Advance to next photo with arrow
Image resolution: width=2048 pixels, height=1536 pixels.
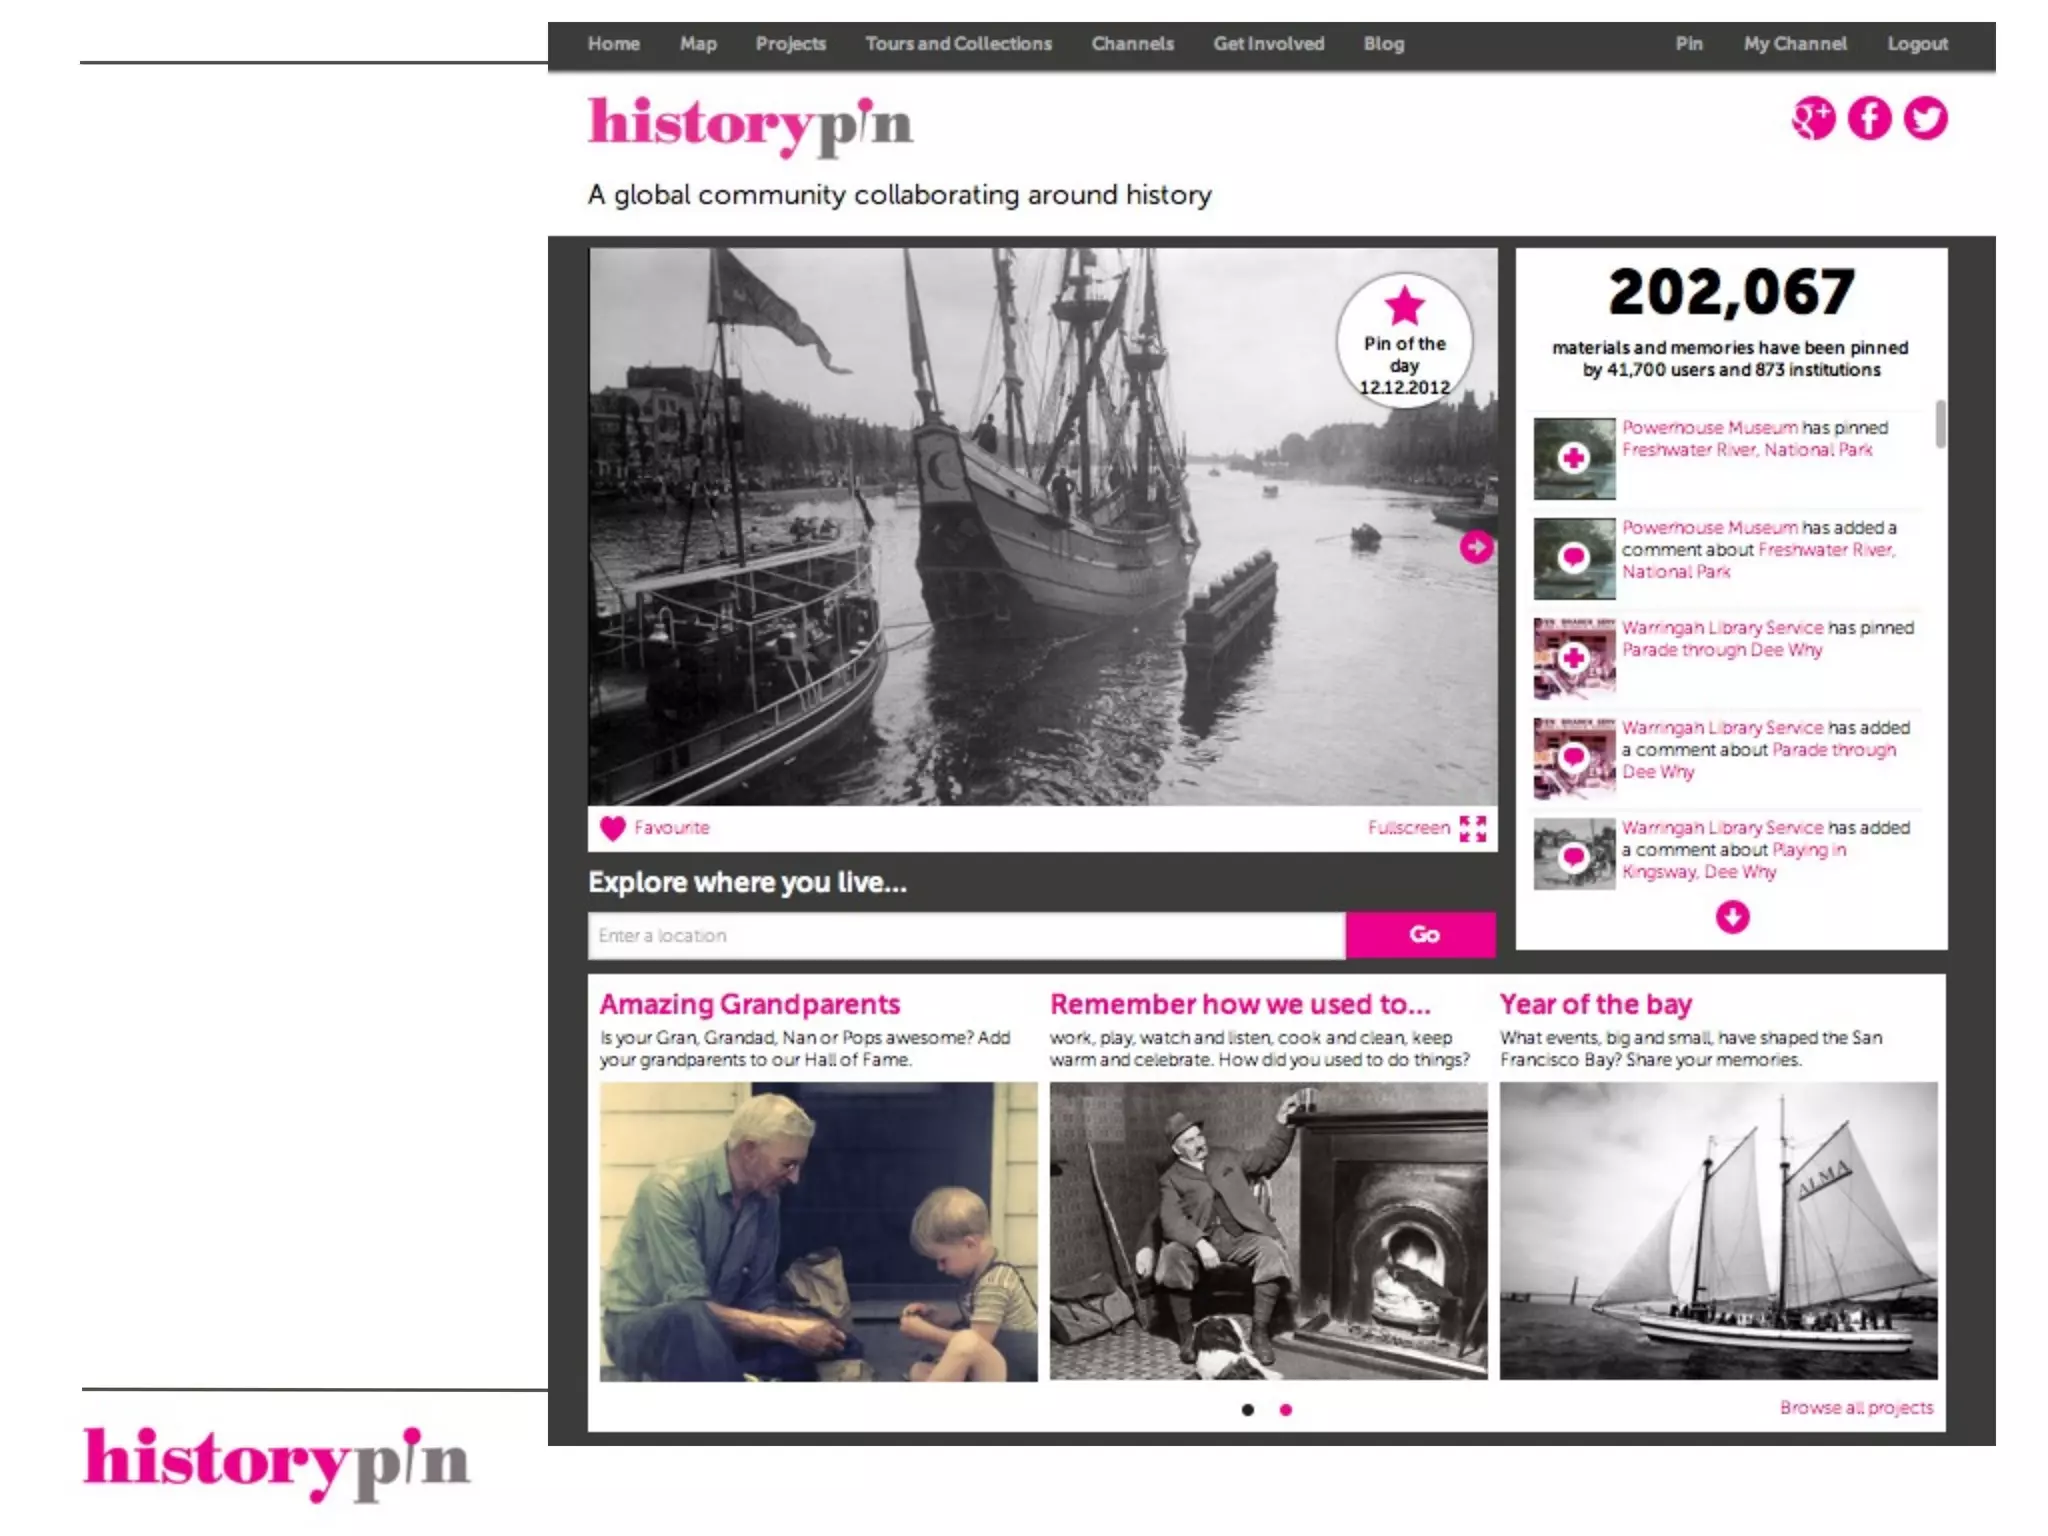point(1476,547)
